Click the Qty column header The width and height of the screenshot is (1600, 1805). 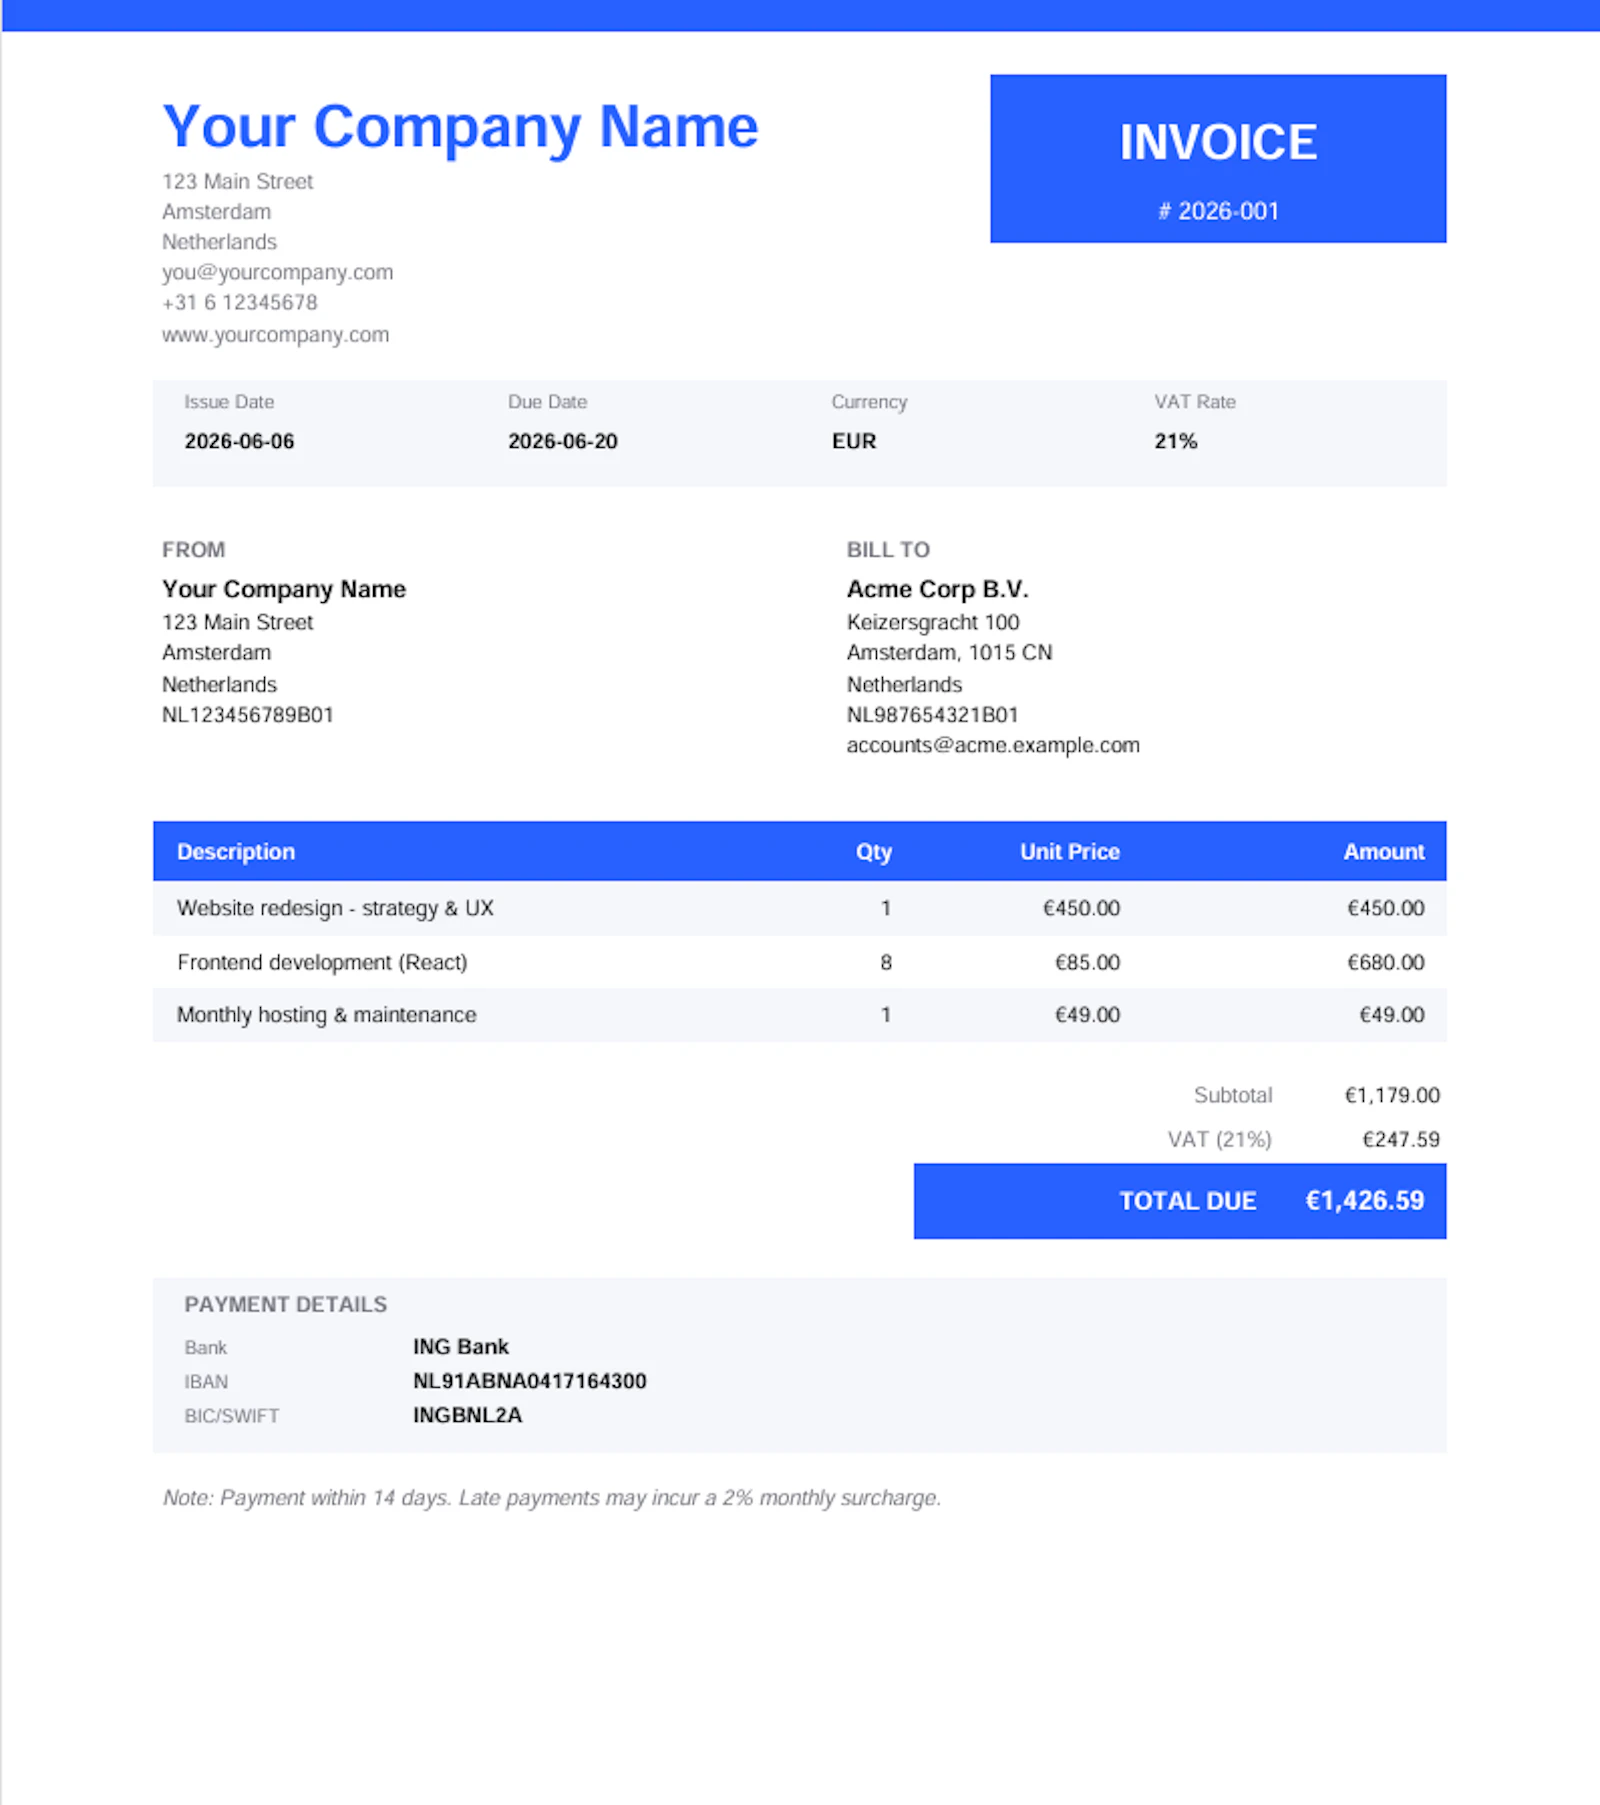(x=873, y=852)
